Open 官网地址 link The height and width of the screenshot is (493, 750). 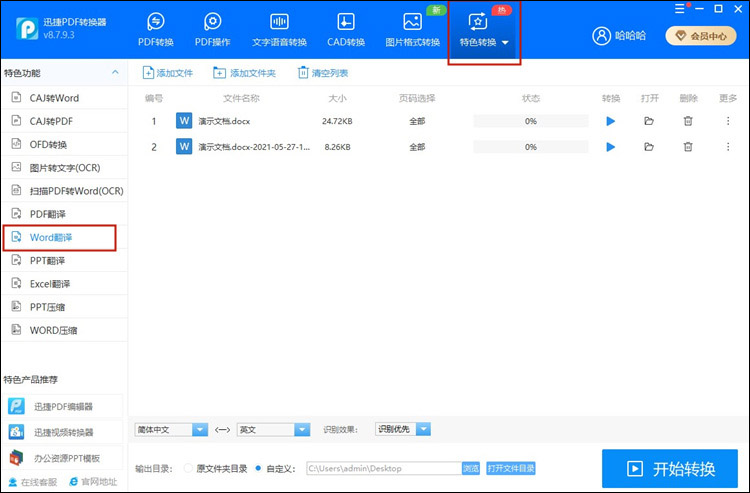[x=93, y=482]
